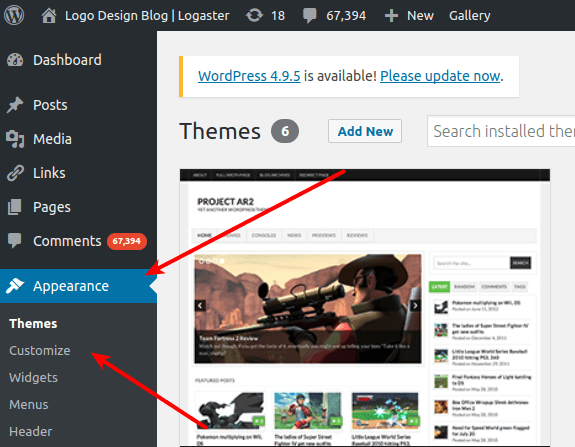
Task: Open the Header submenu item
Action: (x=30, y=431)
